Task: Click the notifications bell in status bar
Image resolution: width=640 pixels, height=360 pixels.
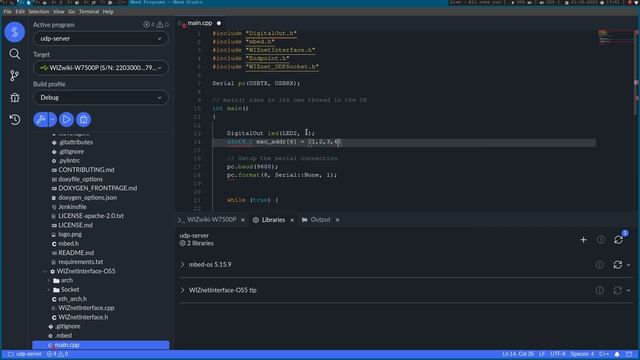Action: point(617,354)
